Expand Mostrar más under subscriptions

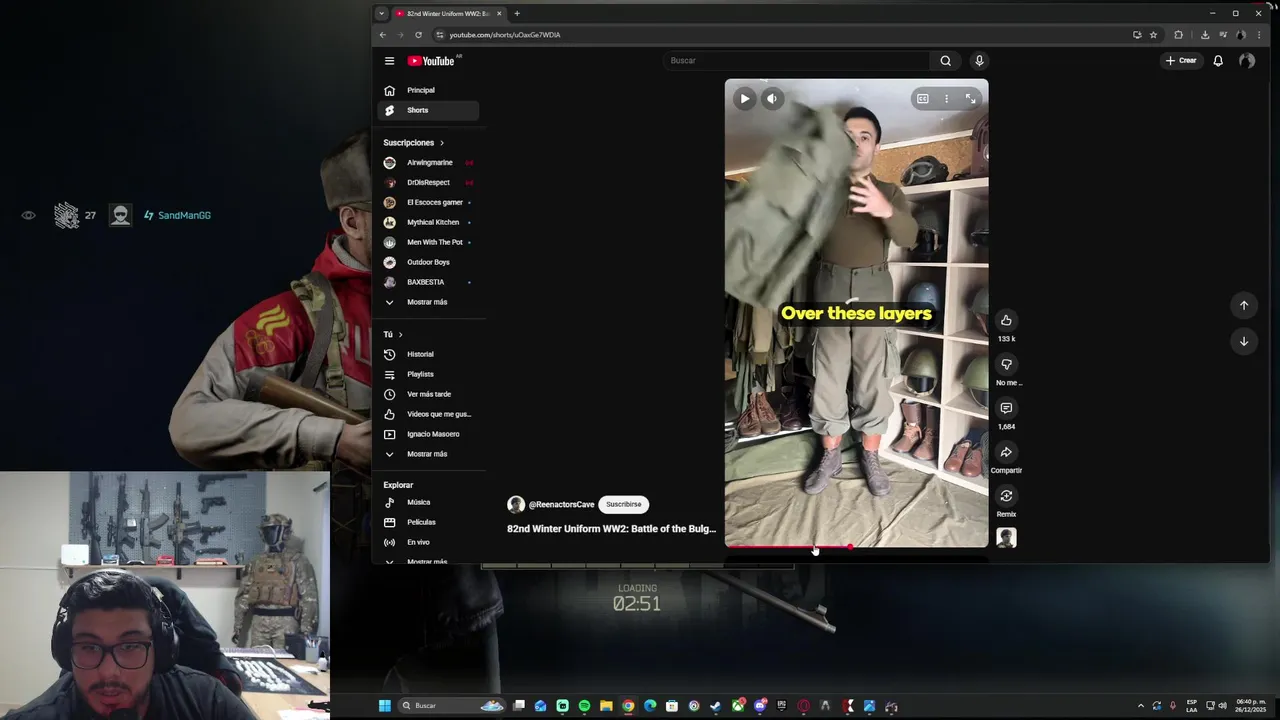[429, 302]
